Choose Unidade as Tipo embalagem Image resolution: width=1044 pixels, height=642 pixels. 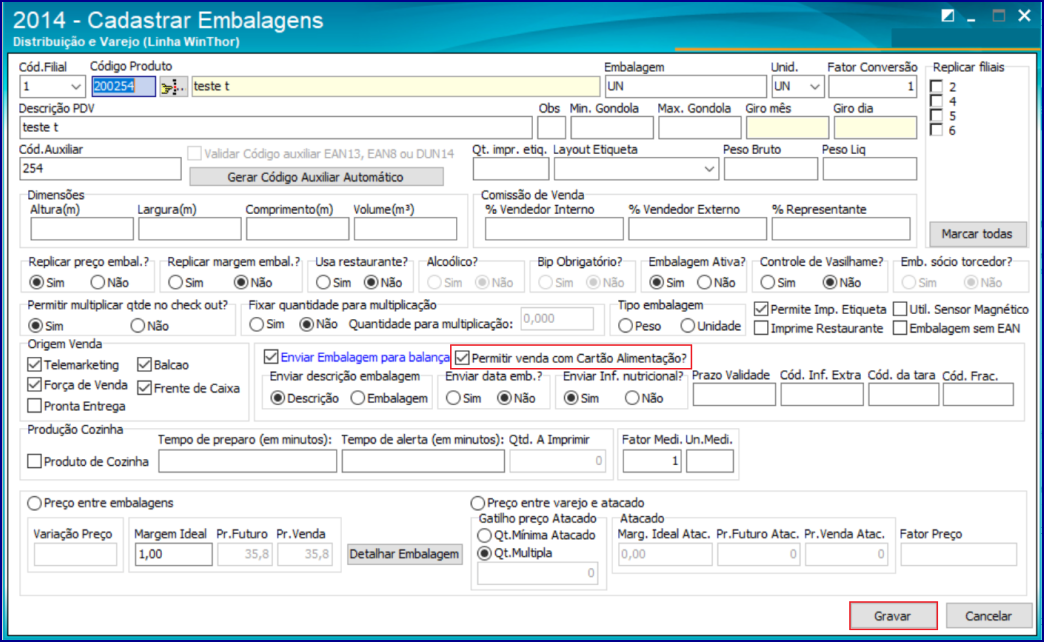pos(688,326)
